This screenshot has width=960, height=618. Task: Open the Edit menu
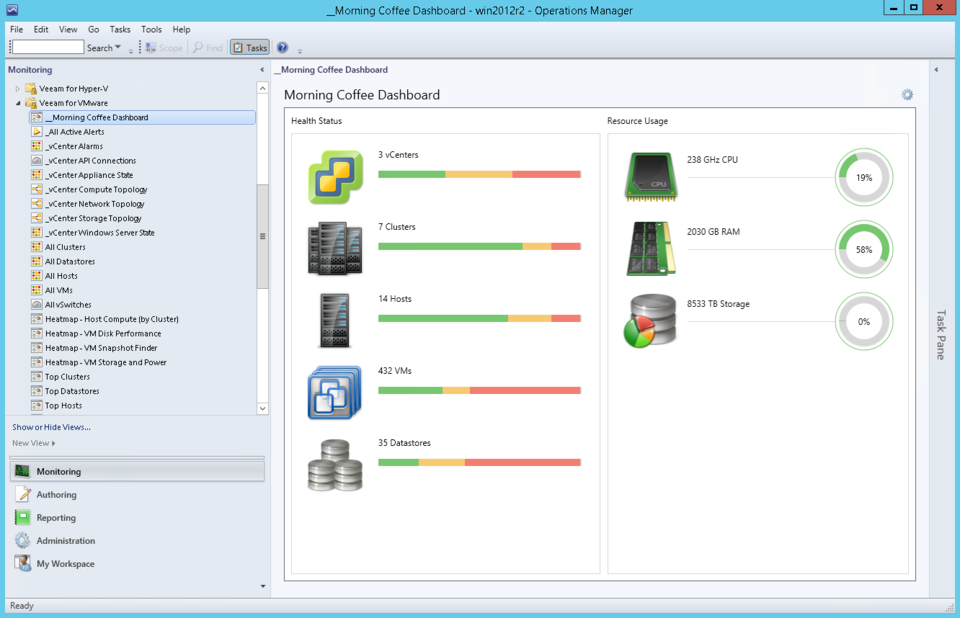tap(41, 29)
